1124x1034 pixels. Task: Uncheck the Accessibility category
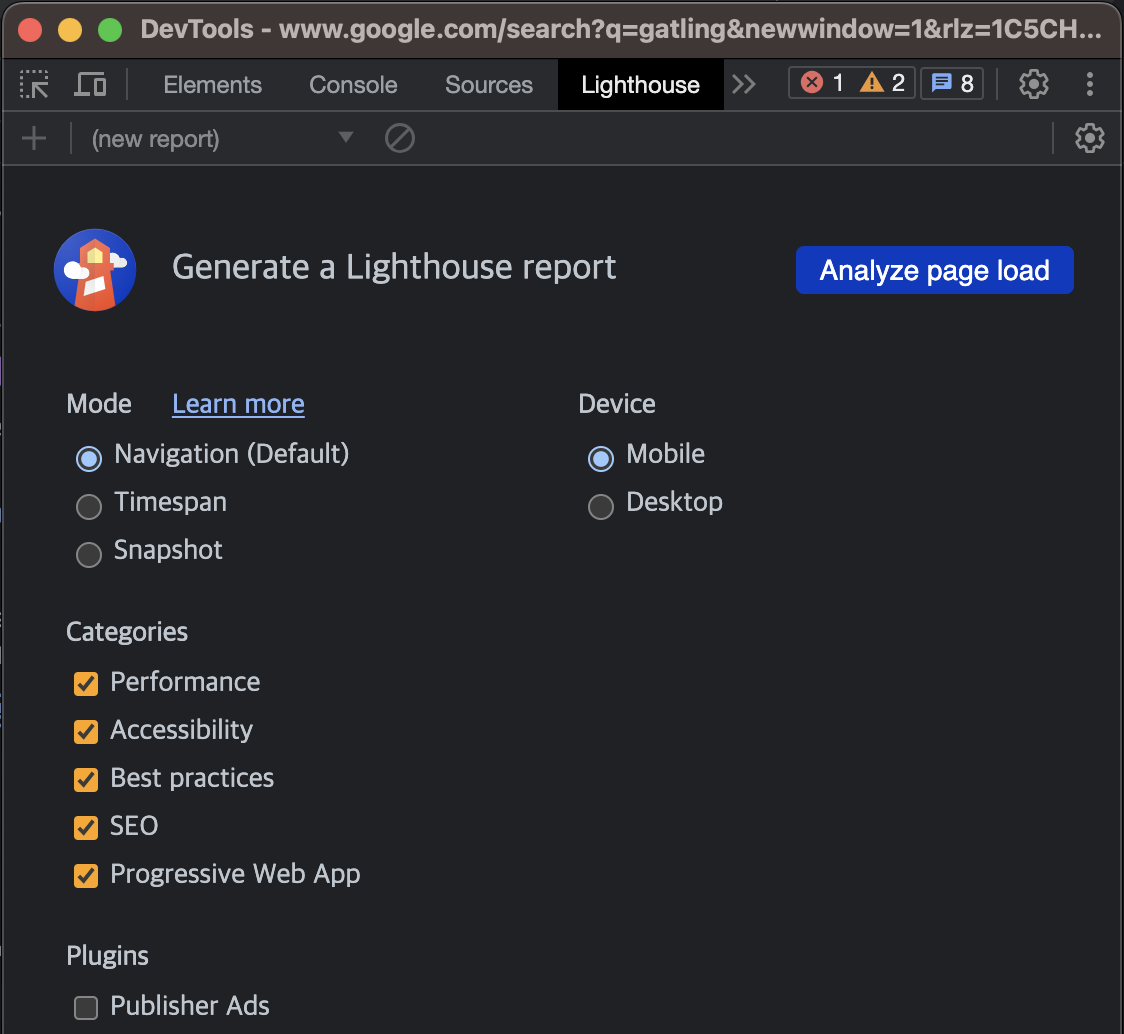pyautogui.click(x=86, y=731)
